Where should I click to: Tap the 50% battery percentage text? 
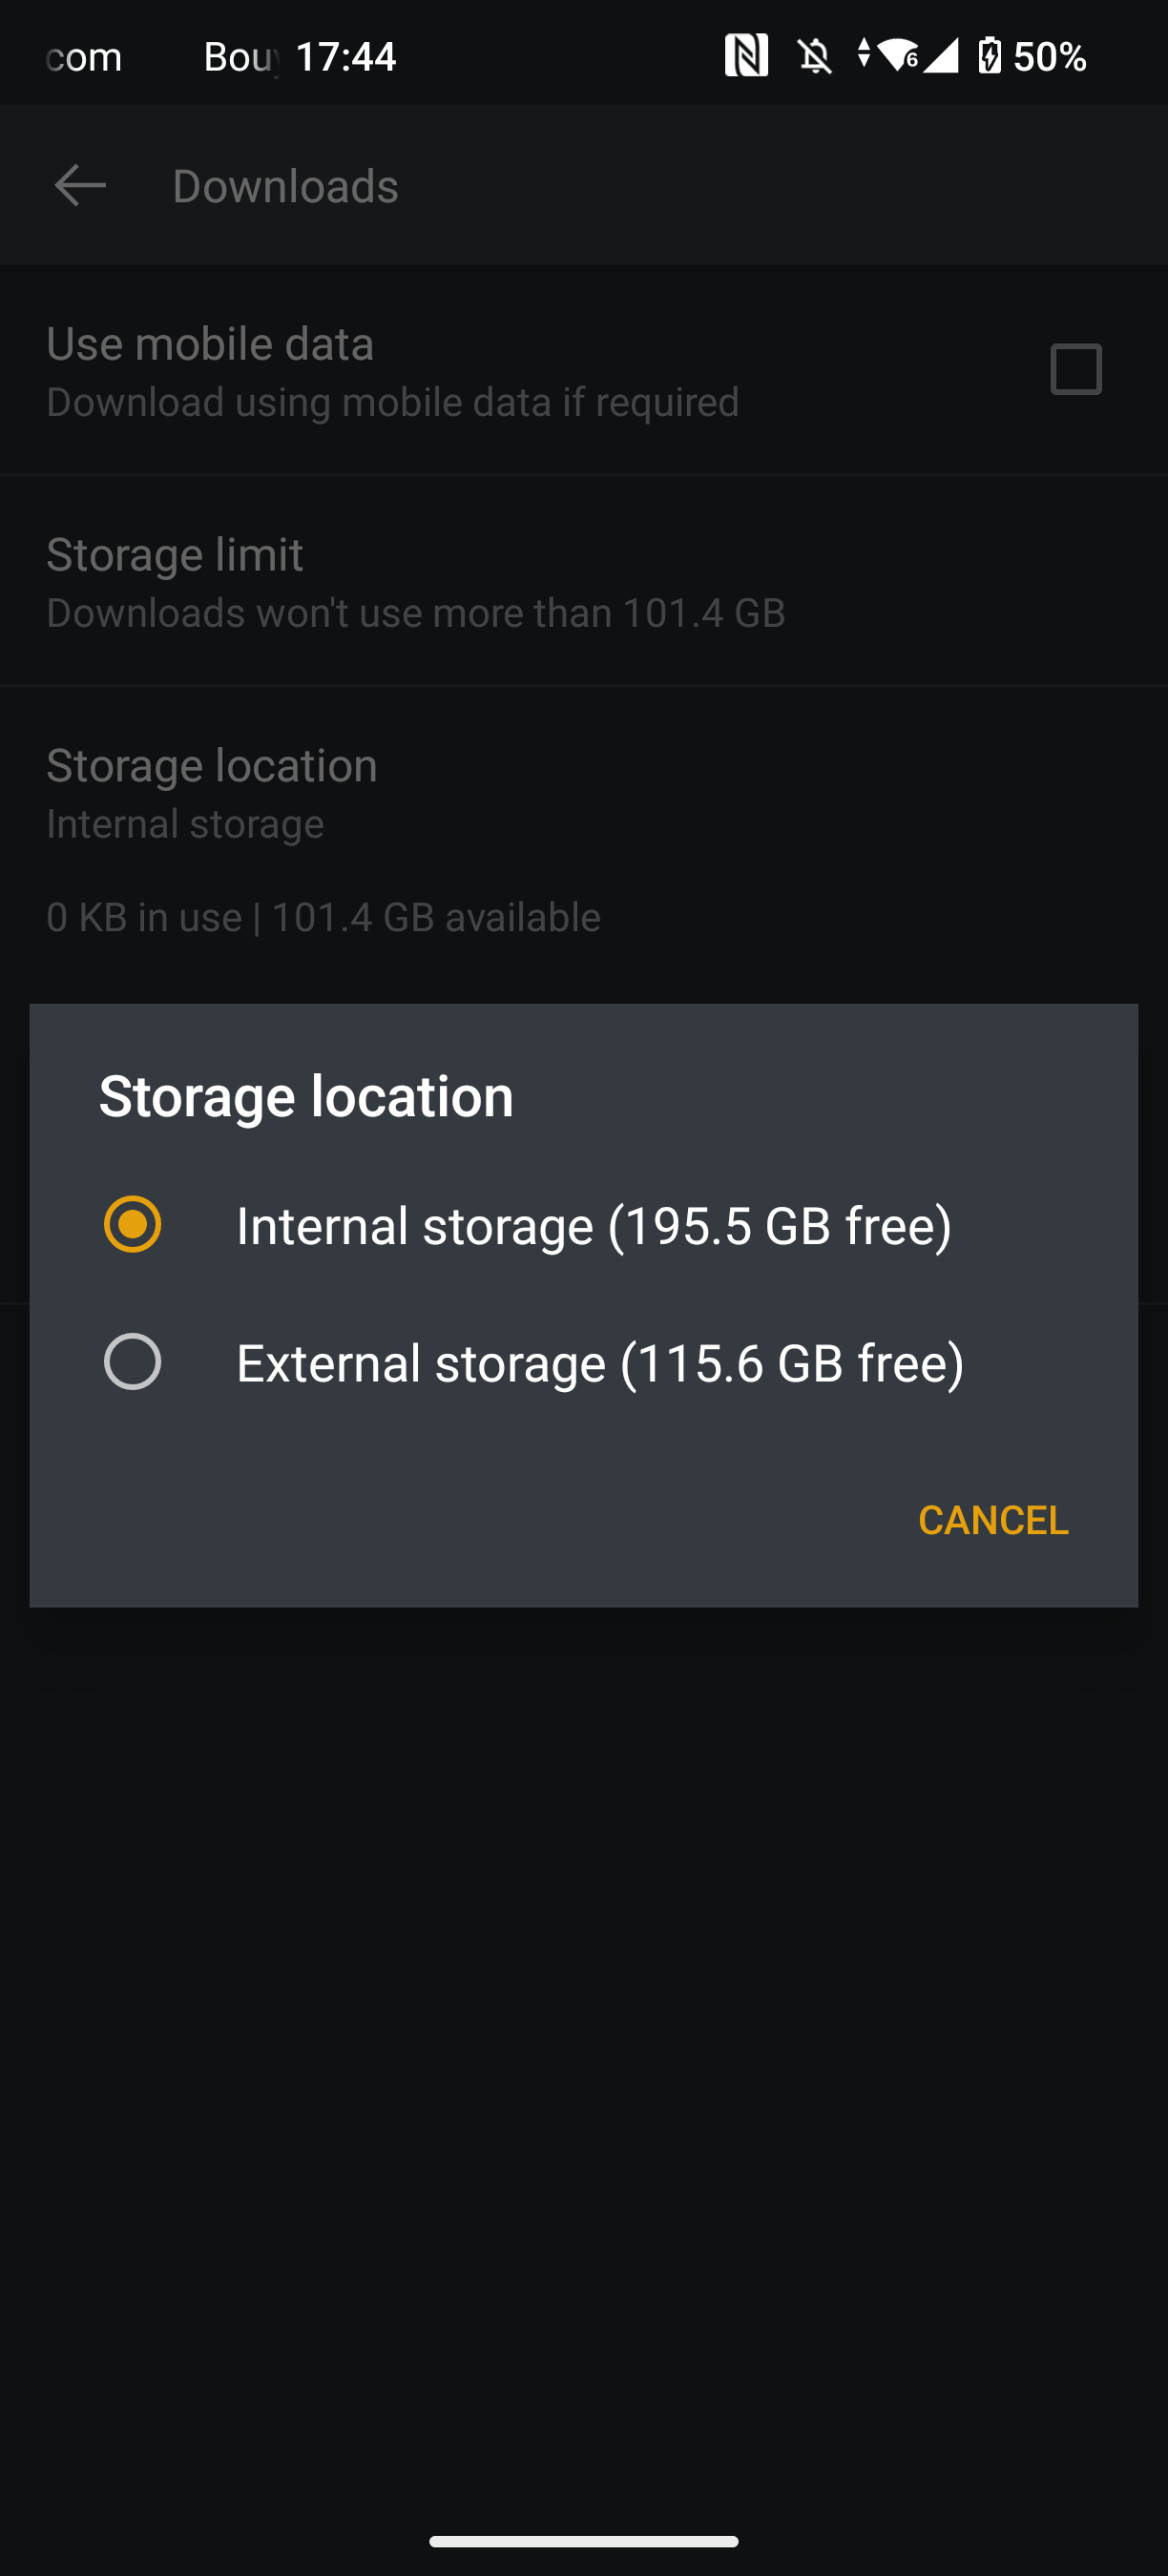click(x=1050, y=57)
